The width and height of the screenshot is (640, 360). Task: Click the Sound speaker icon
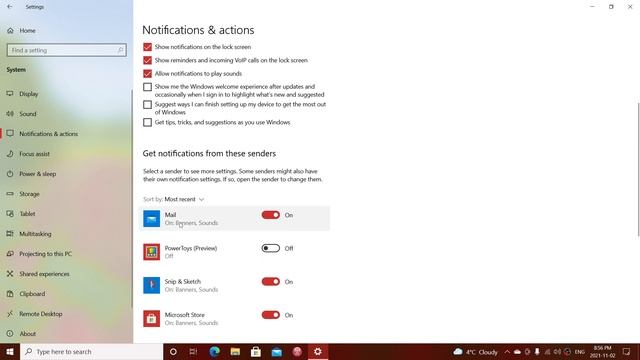click(x=10, y=113)
